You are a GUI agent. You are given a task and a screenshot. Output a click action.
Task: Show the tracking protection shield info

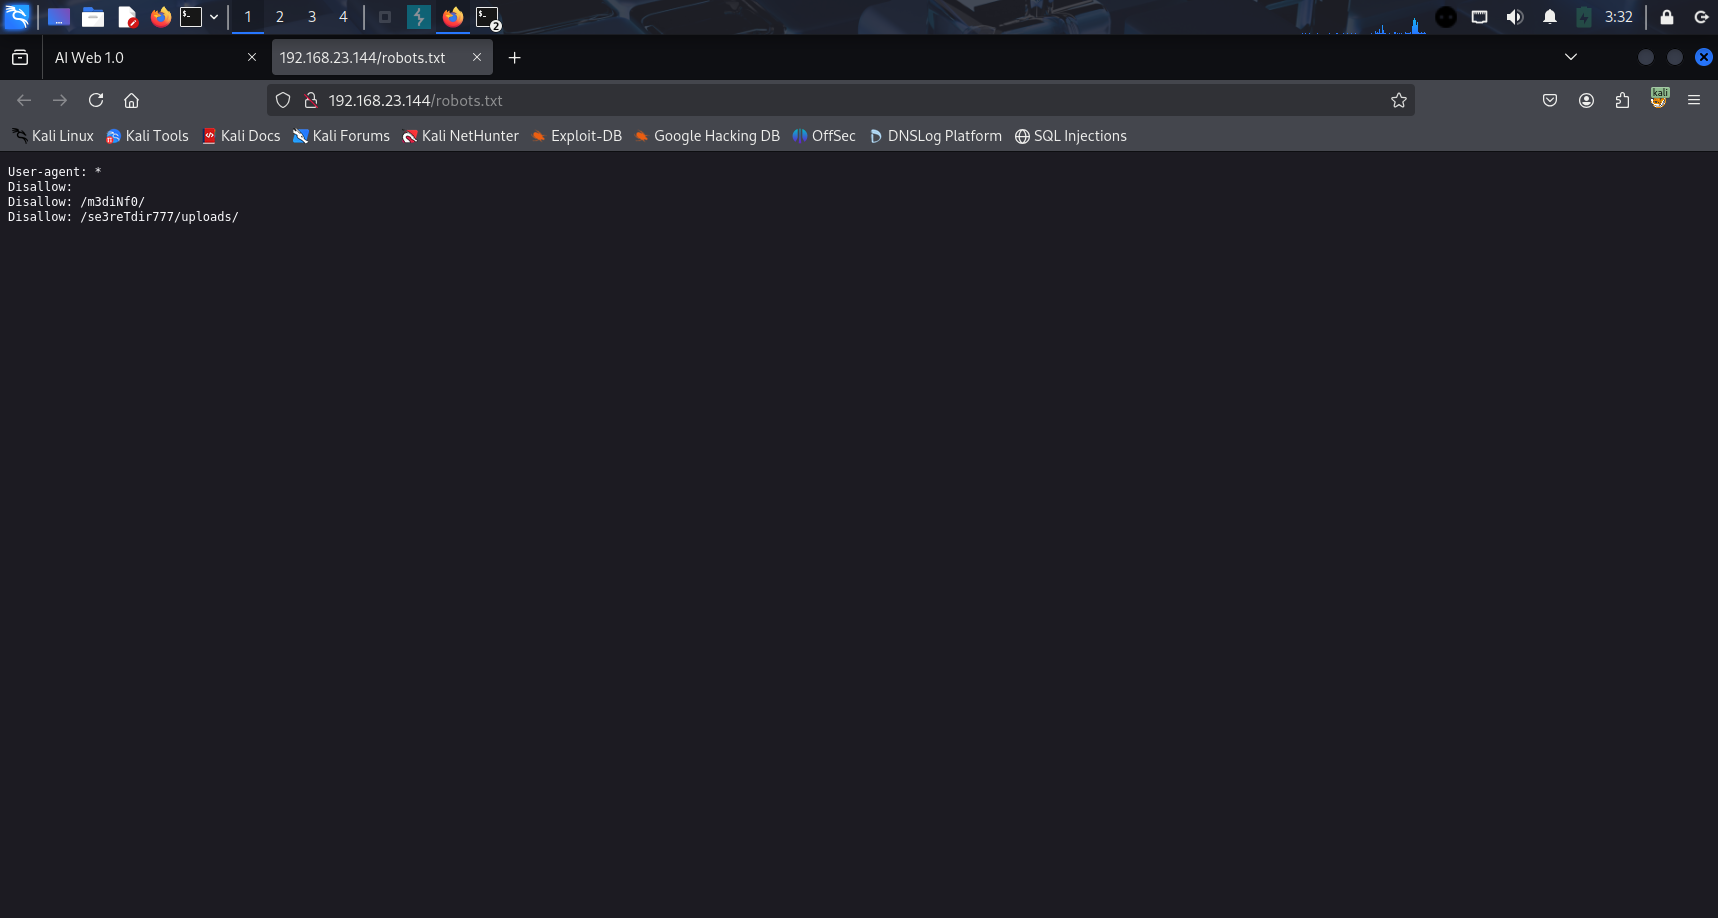283,100
